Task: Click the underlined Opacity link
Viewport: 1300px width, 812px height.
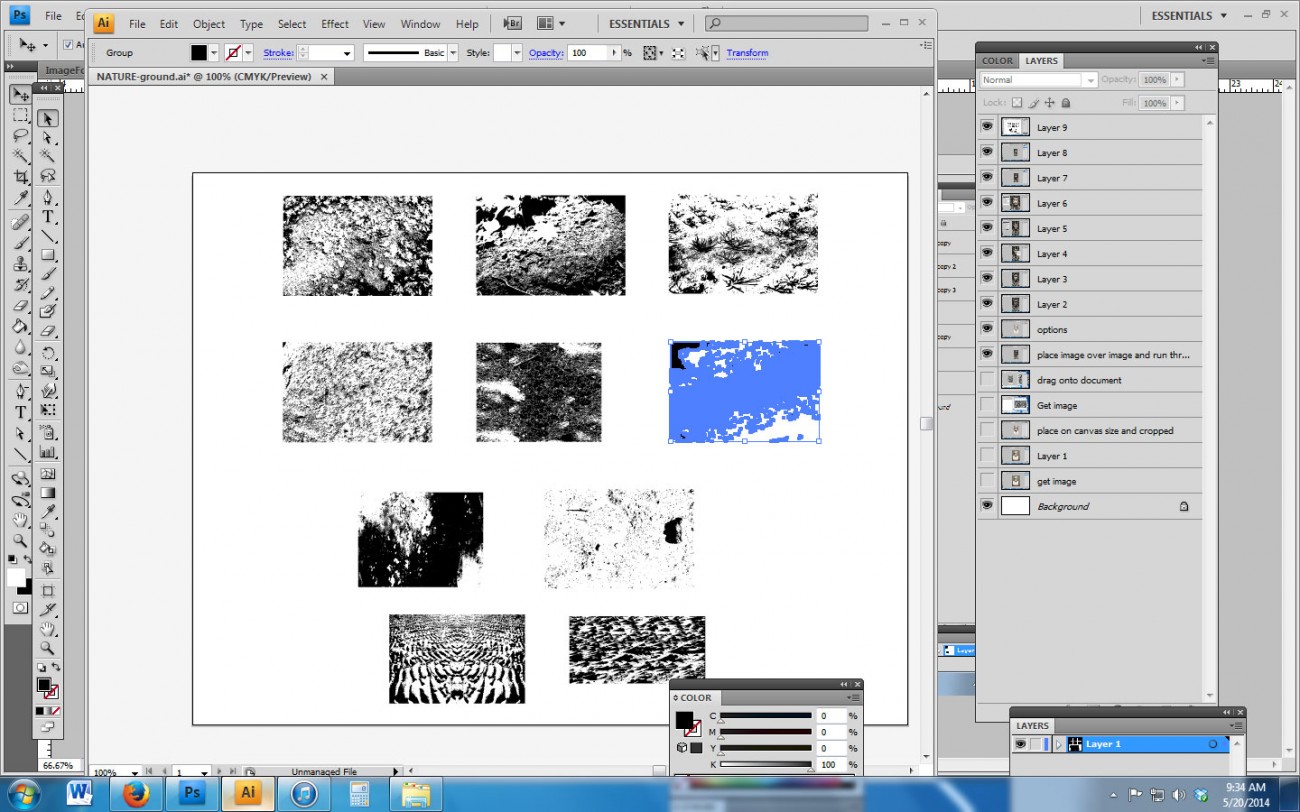Action: tap(546, 52)
